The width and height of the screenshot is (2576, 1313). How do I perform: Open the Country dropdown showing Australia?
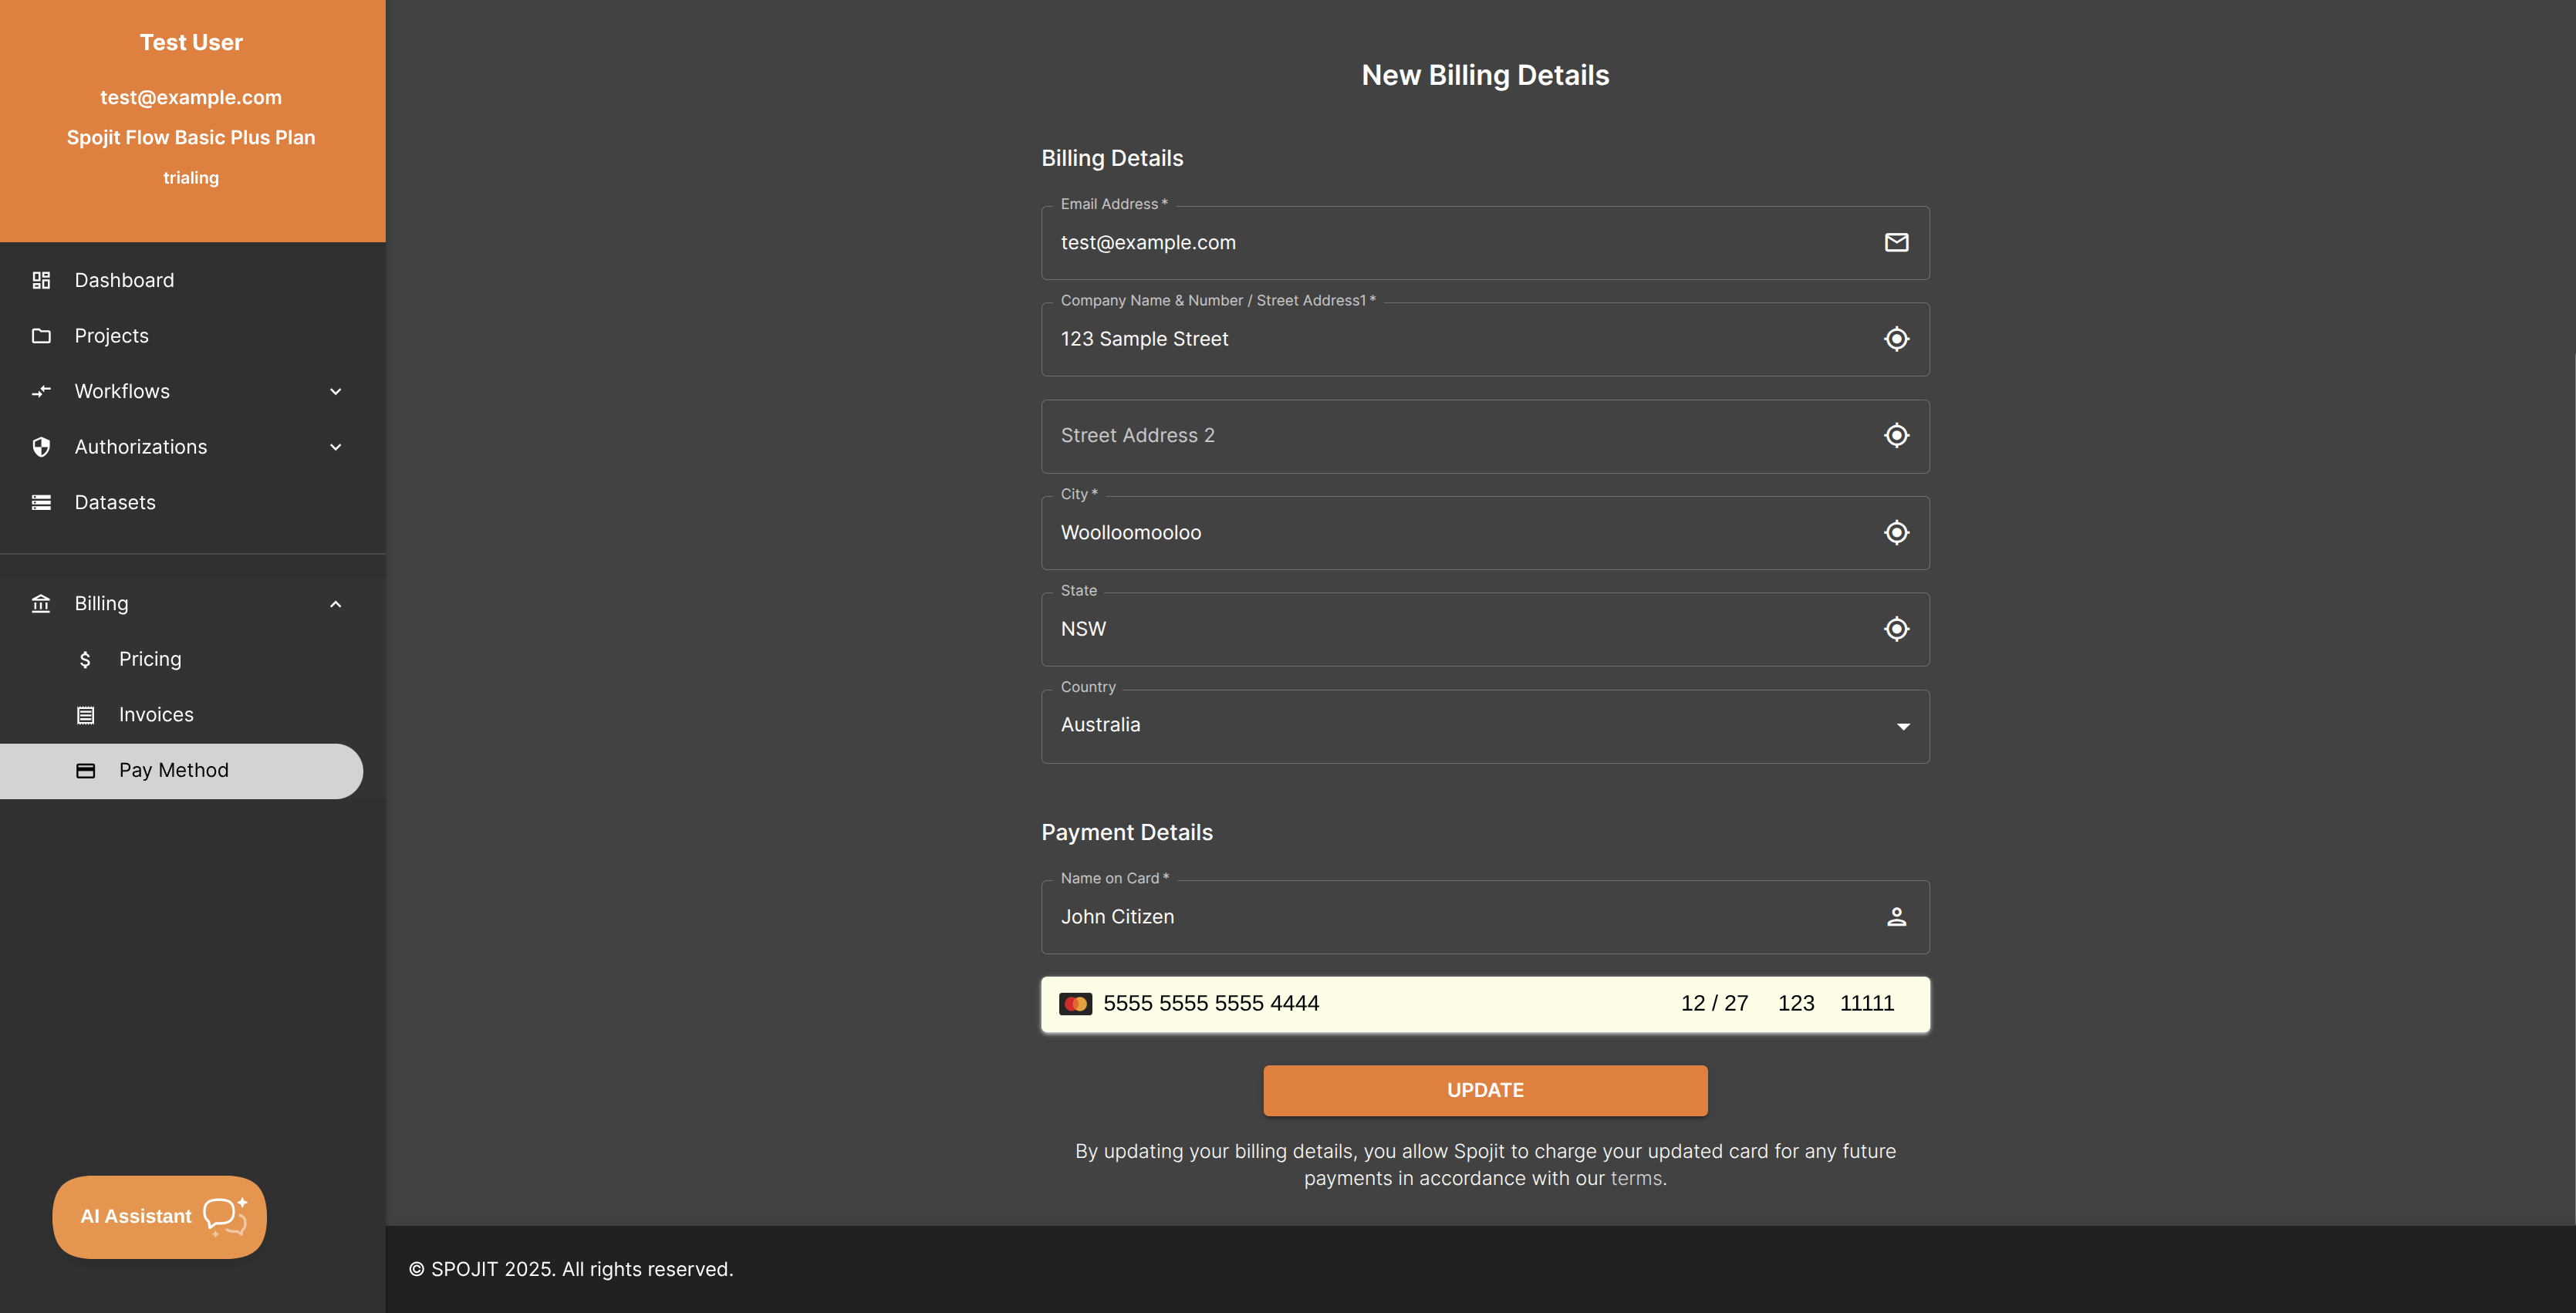1485,726
